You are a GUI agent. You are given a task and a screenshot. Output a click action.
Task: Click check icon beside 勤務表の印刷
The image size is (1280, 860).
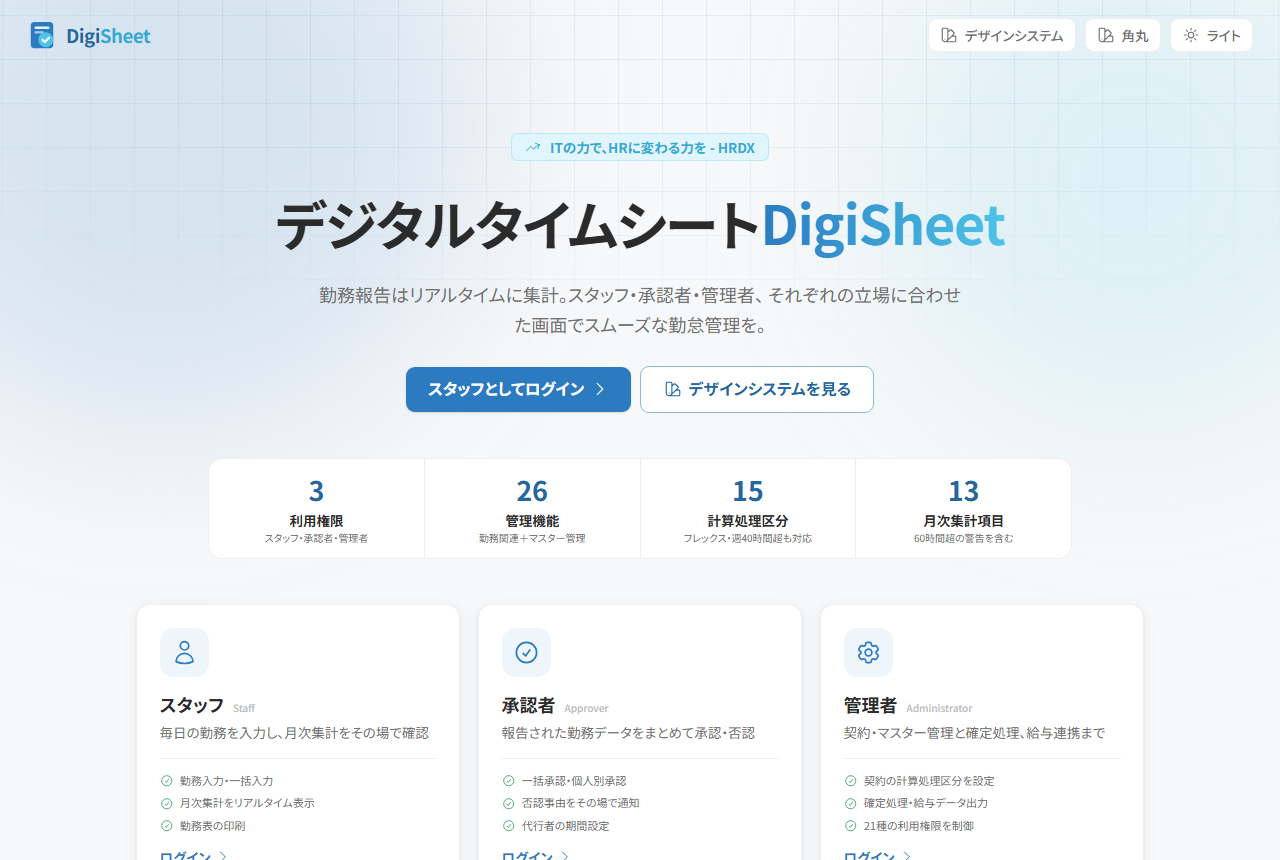coord(167,826)
